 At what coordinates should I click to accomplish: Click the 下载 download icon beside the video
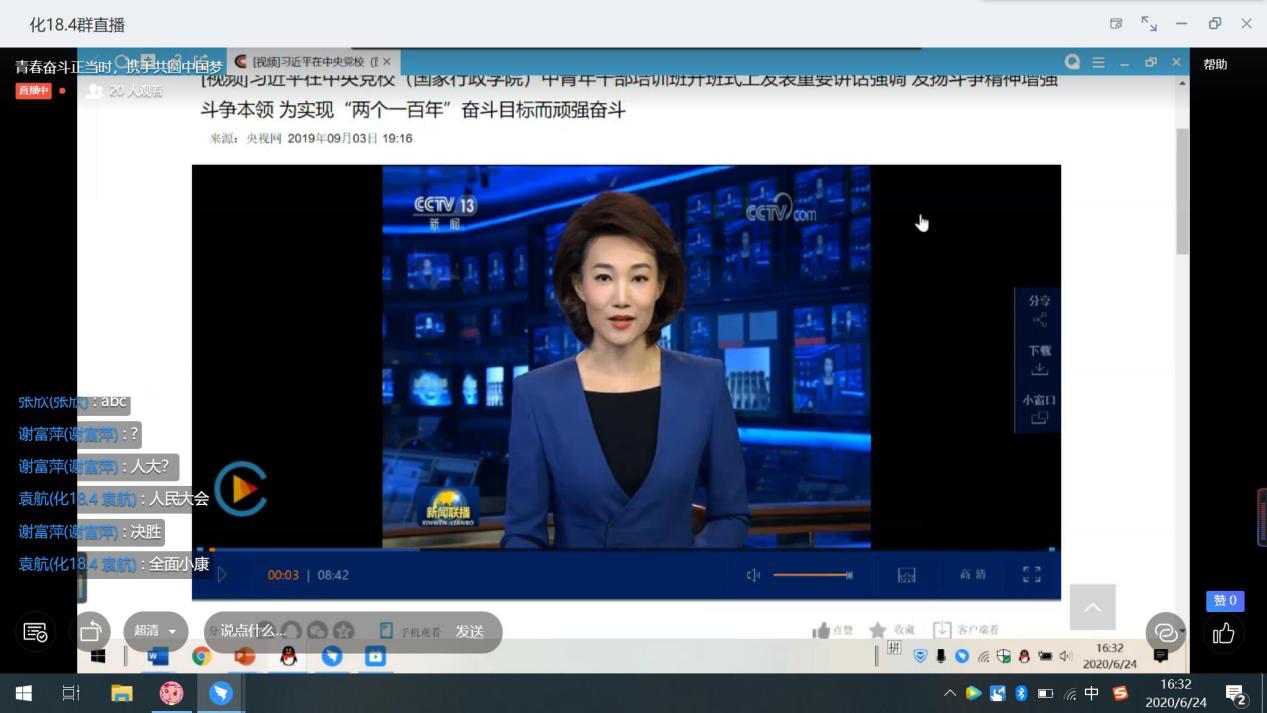1040,360
